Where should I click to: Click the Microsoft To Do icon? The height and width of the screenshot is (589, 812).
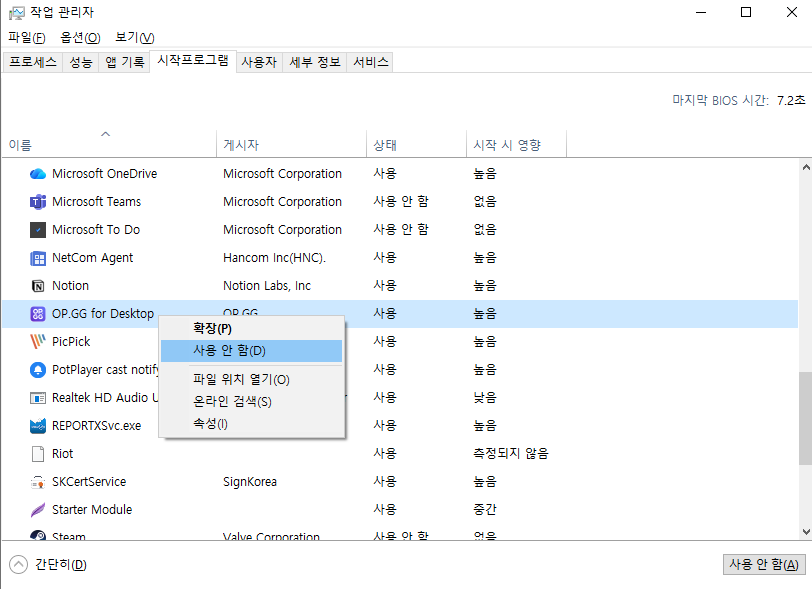(x=38, y=229)
